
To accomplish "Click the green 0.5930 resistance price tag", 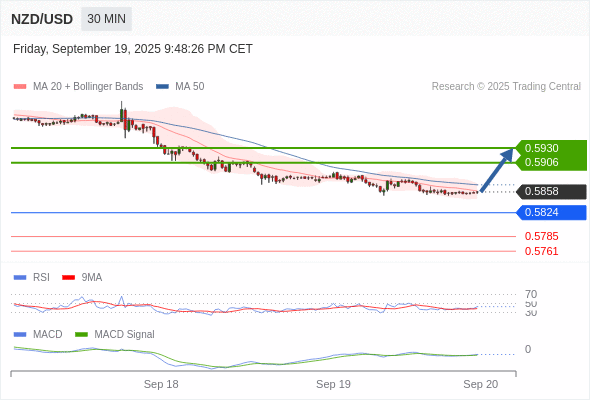I will coord(551,148).
